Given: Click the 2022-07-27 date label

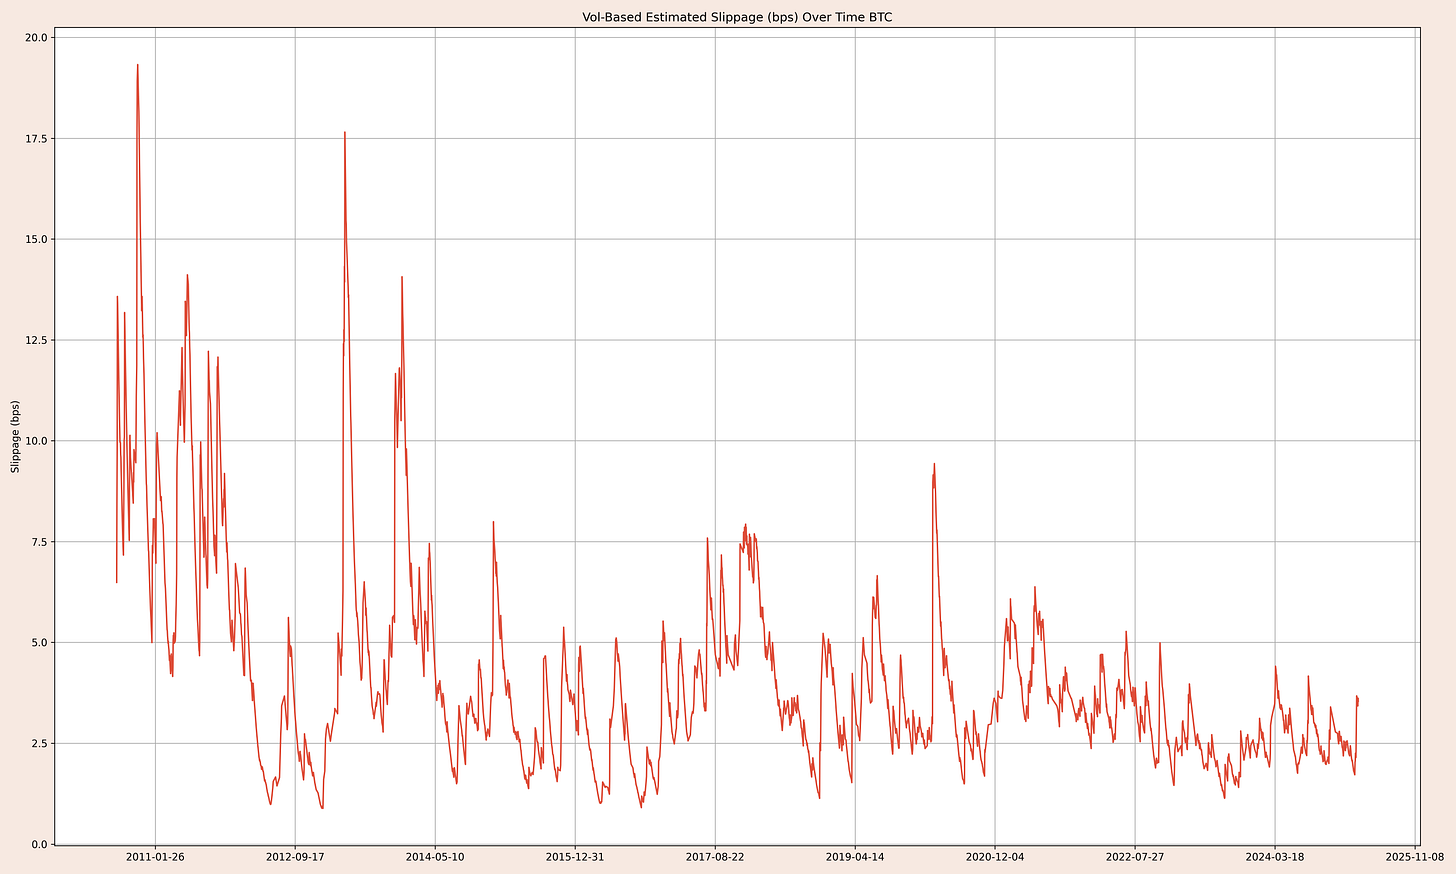Looking at the screenshot, I should pos(1135,857).
